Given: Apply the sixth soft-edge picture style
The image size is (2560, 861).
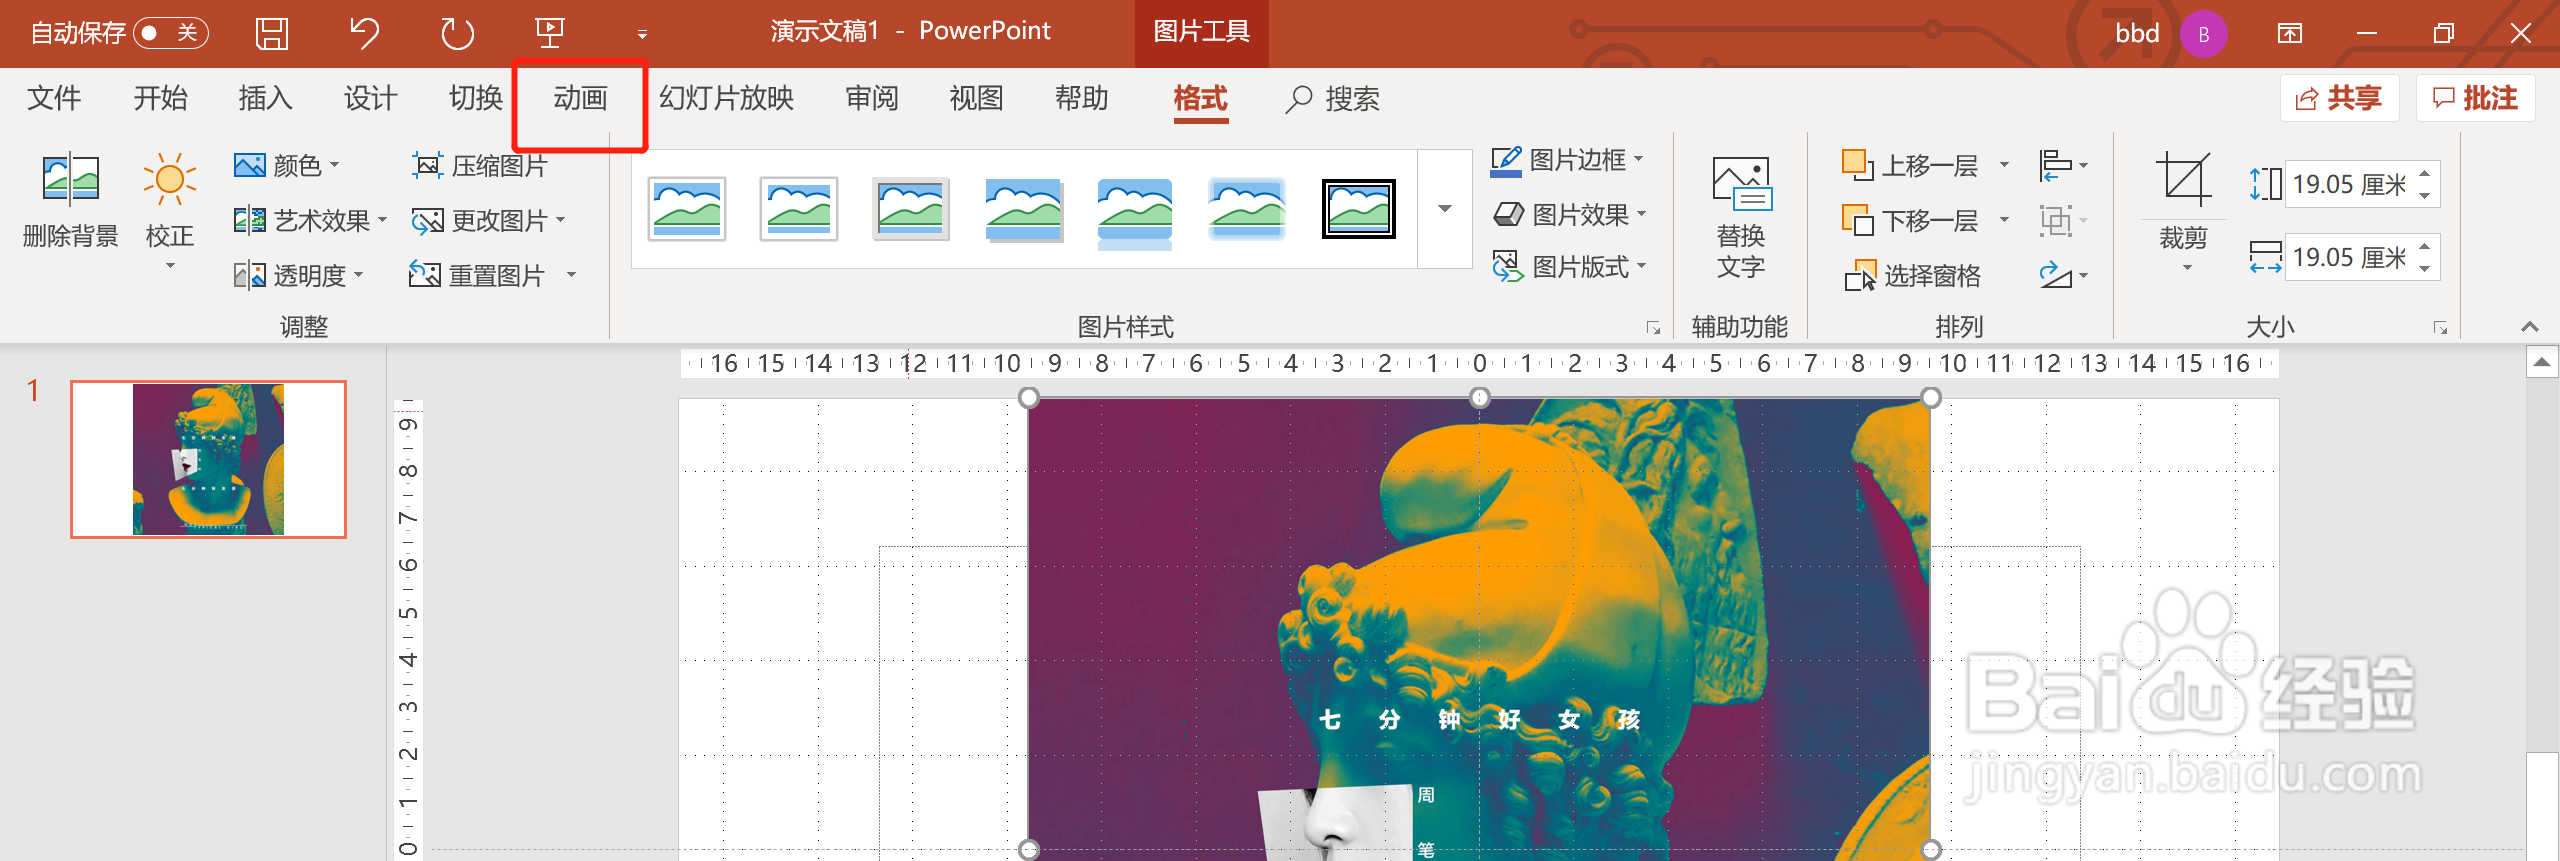Looking at the screenshot, I should [x=1246, y=209].
